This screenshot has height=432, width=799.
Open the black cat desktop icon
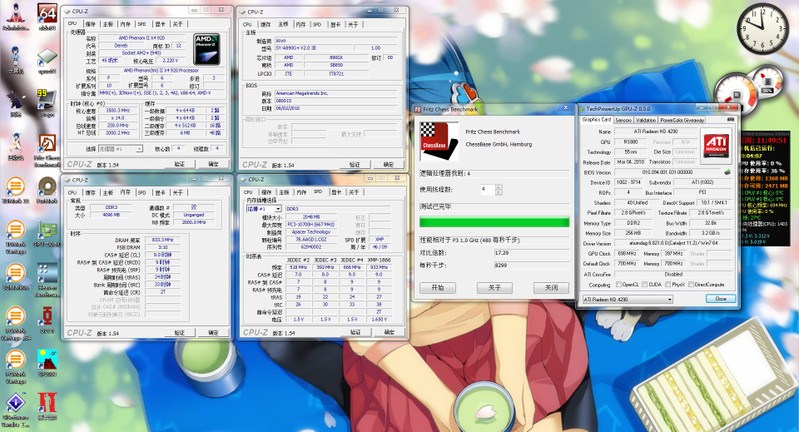click(15, 100)
